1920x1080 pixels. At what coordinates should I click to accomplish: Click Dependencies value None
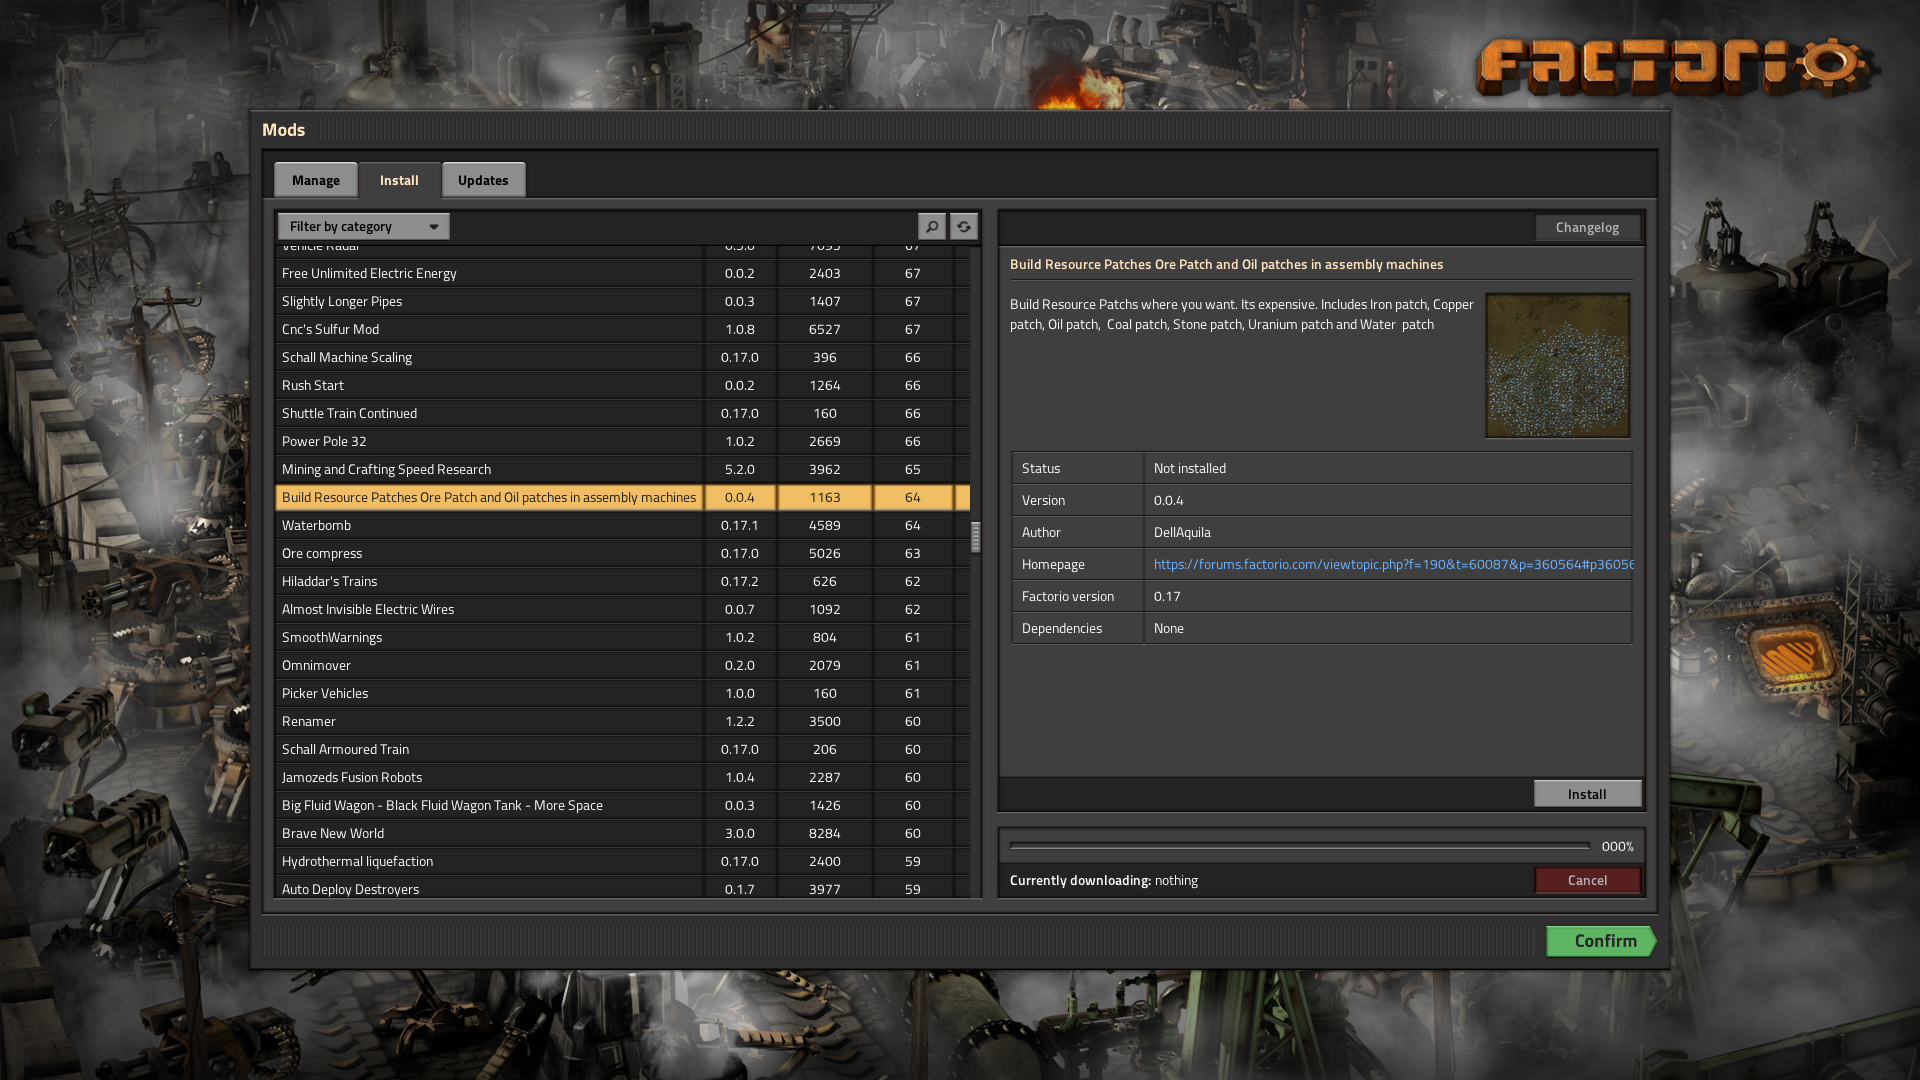tap(1168, 628)
